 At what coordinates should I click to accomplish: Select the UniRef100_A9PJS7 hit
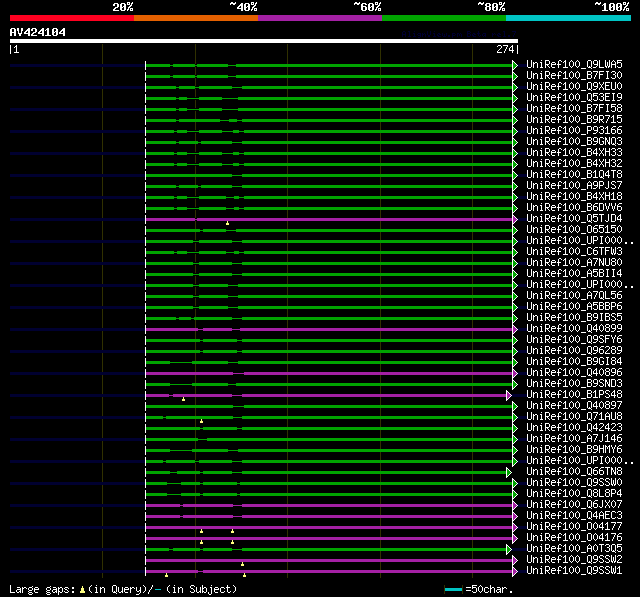(x=574, y=186)
